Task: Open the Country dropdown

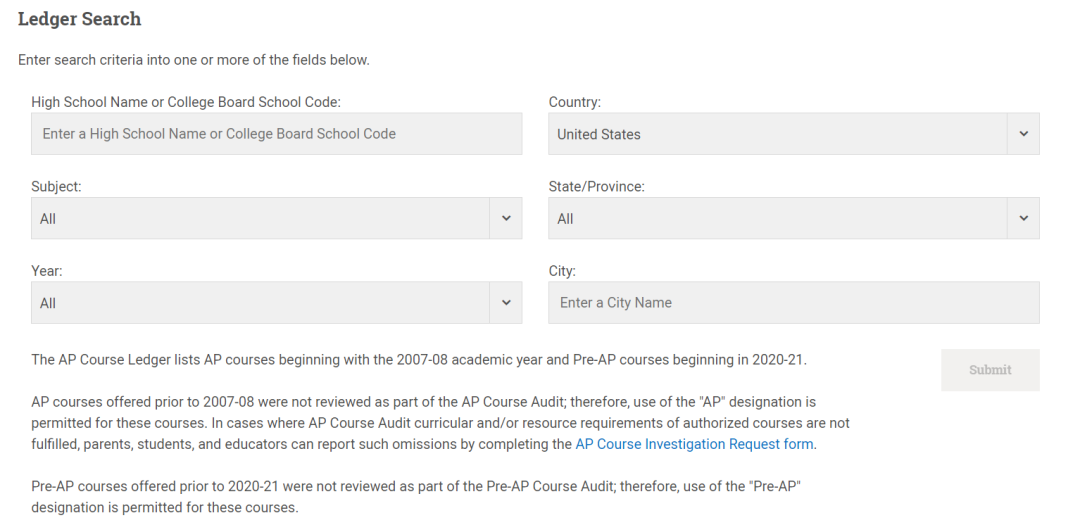Action: coord(793,134)
